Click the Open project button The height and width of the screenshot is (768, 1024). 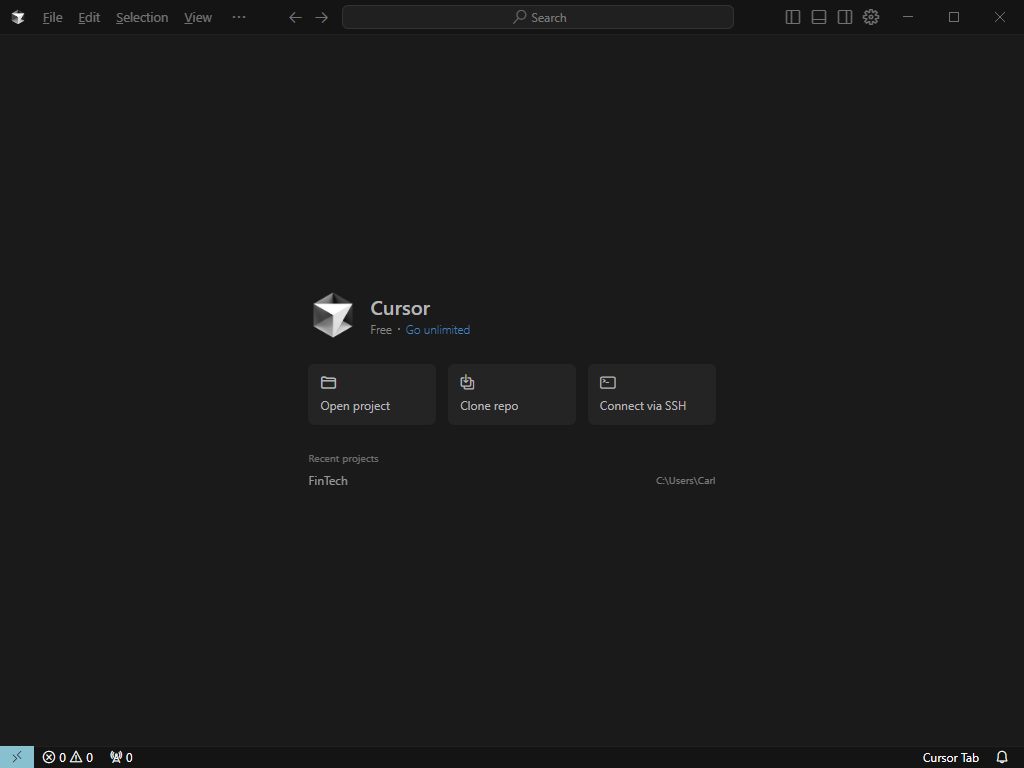coord(372,394)
